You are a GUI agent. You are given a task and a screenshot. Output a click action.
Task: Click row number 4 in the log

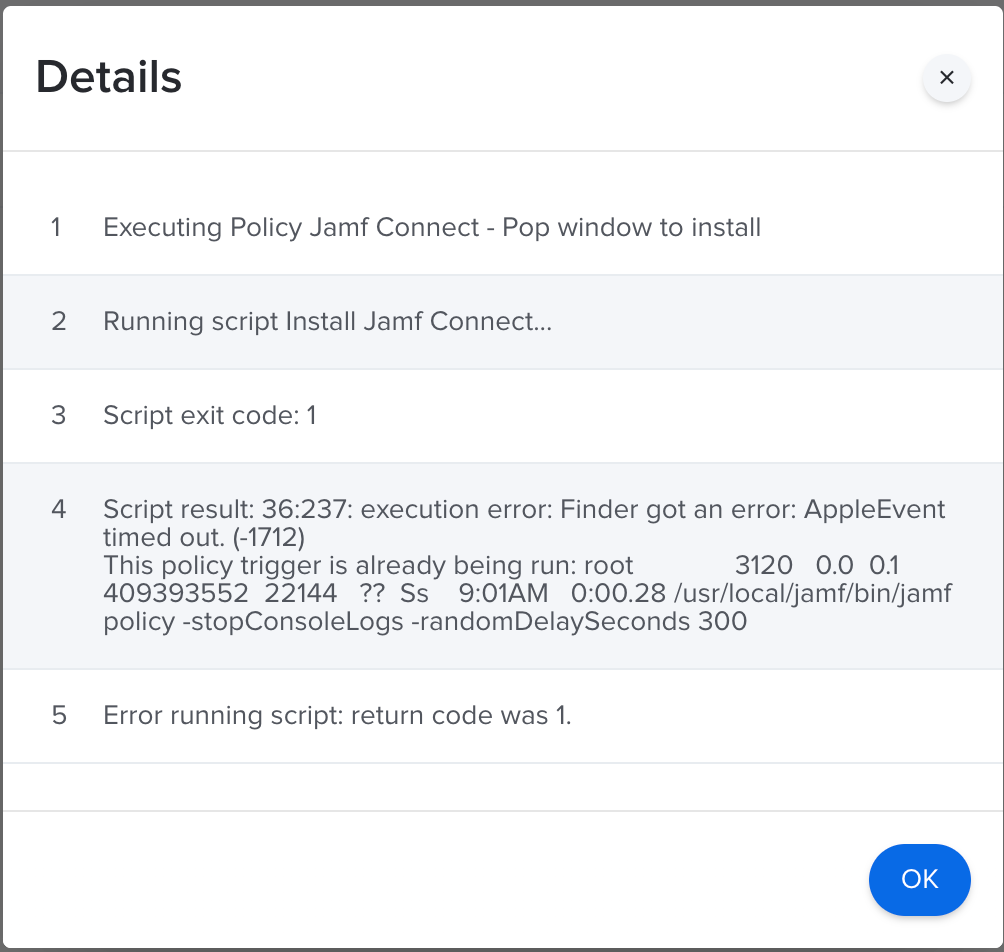point(58,510)
